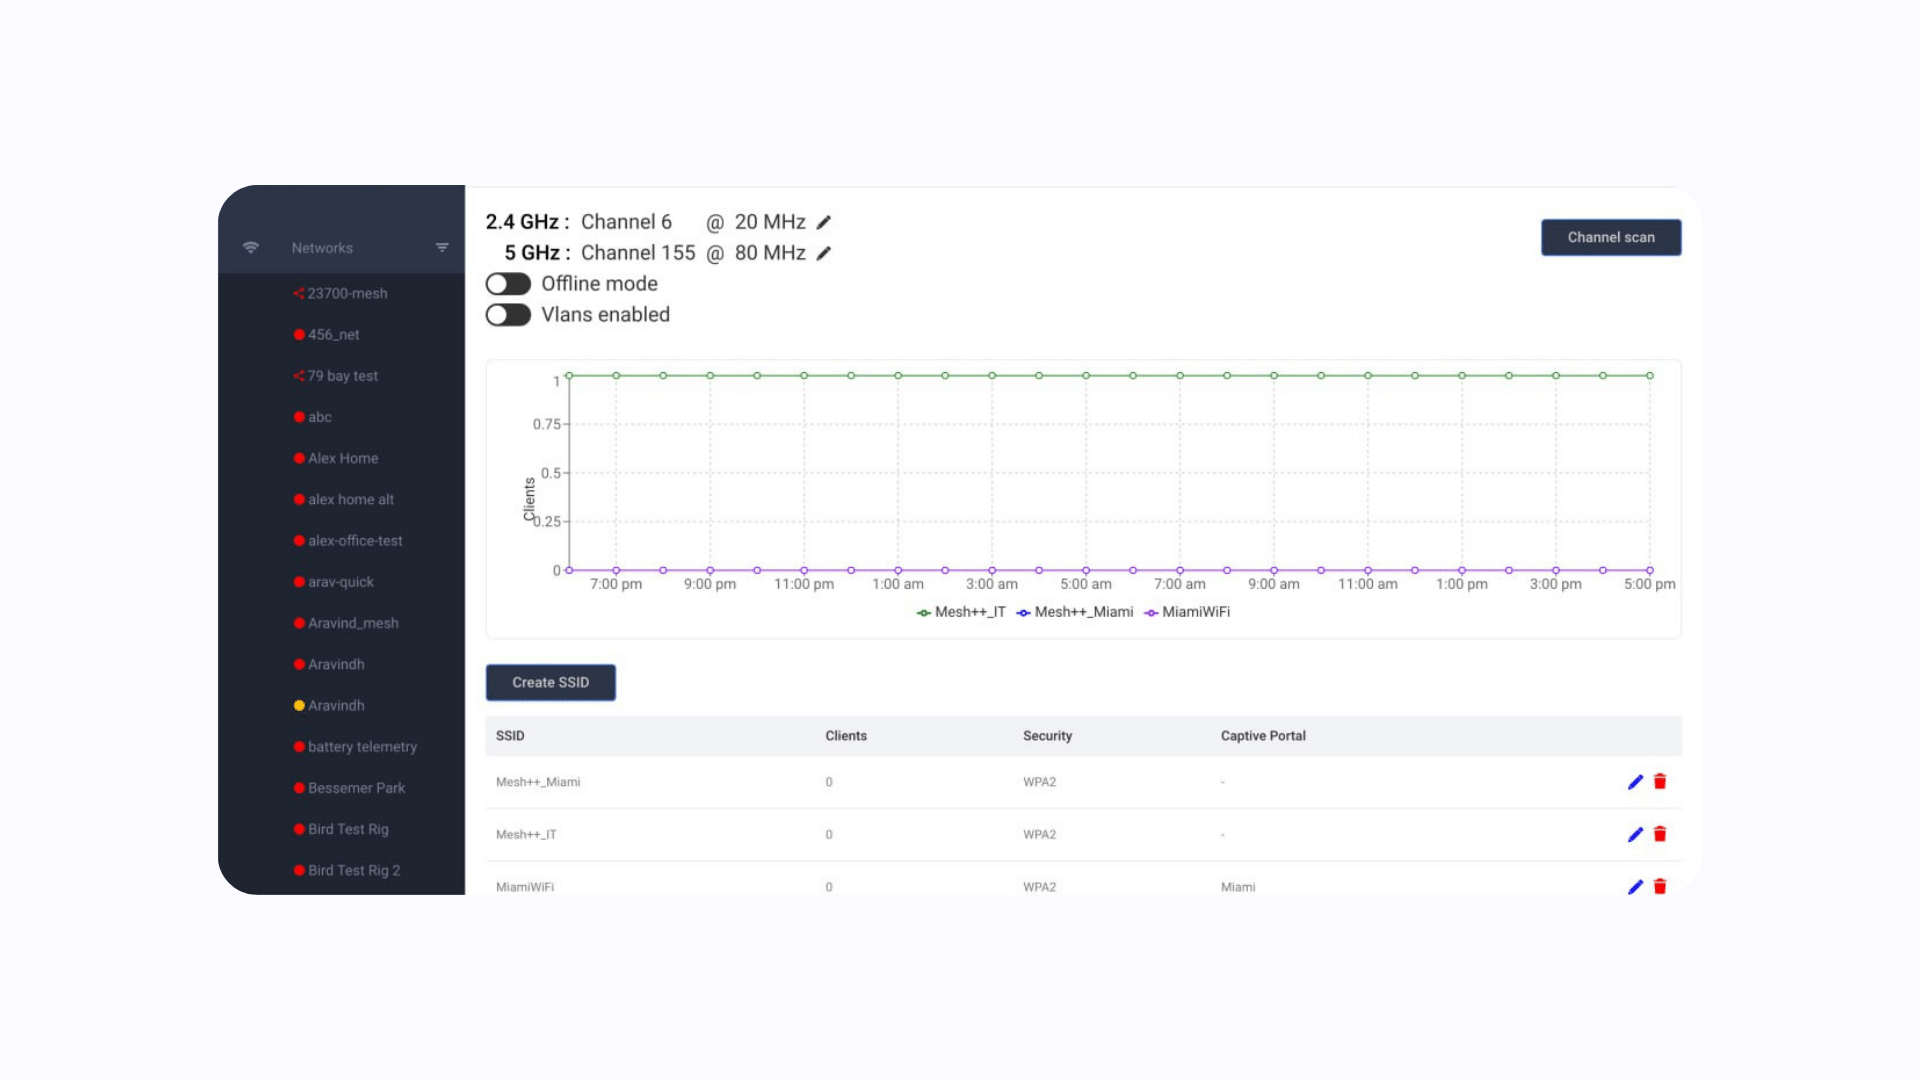This screenshot has width=1920, height=1080.
Task: Open the battery telemetry network
Action: (x=362, y=746)
